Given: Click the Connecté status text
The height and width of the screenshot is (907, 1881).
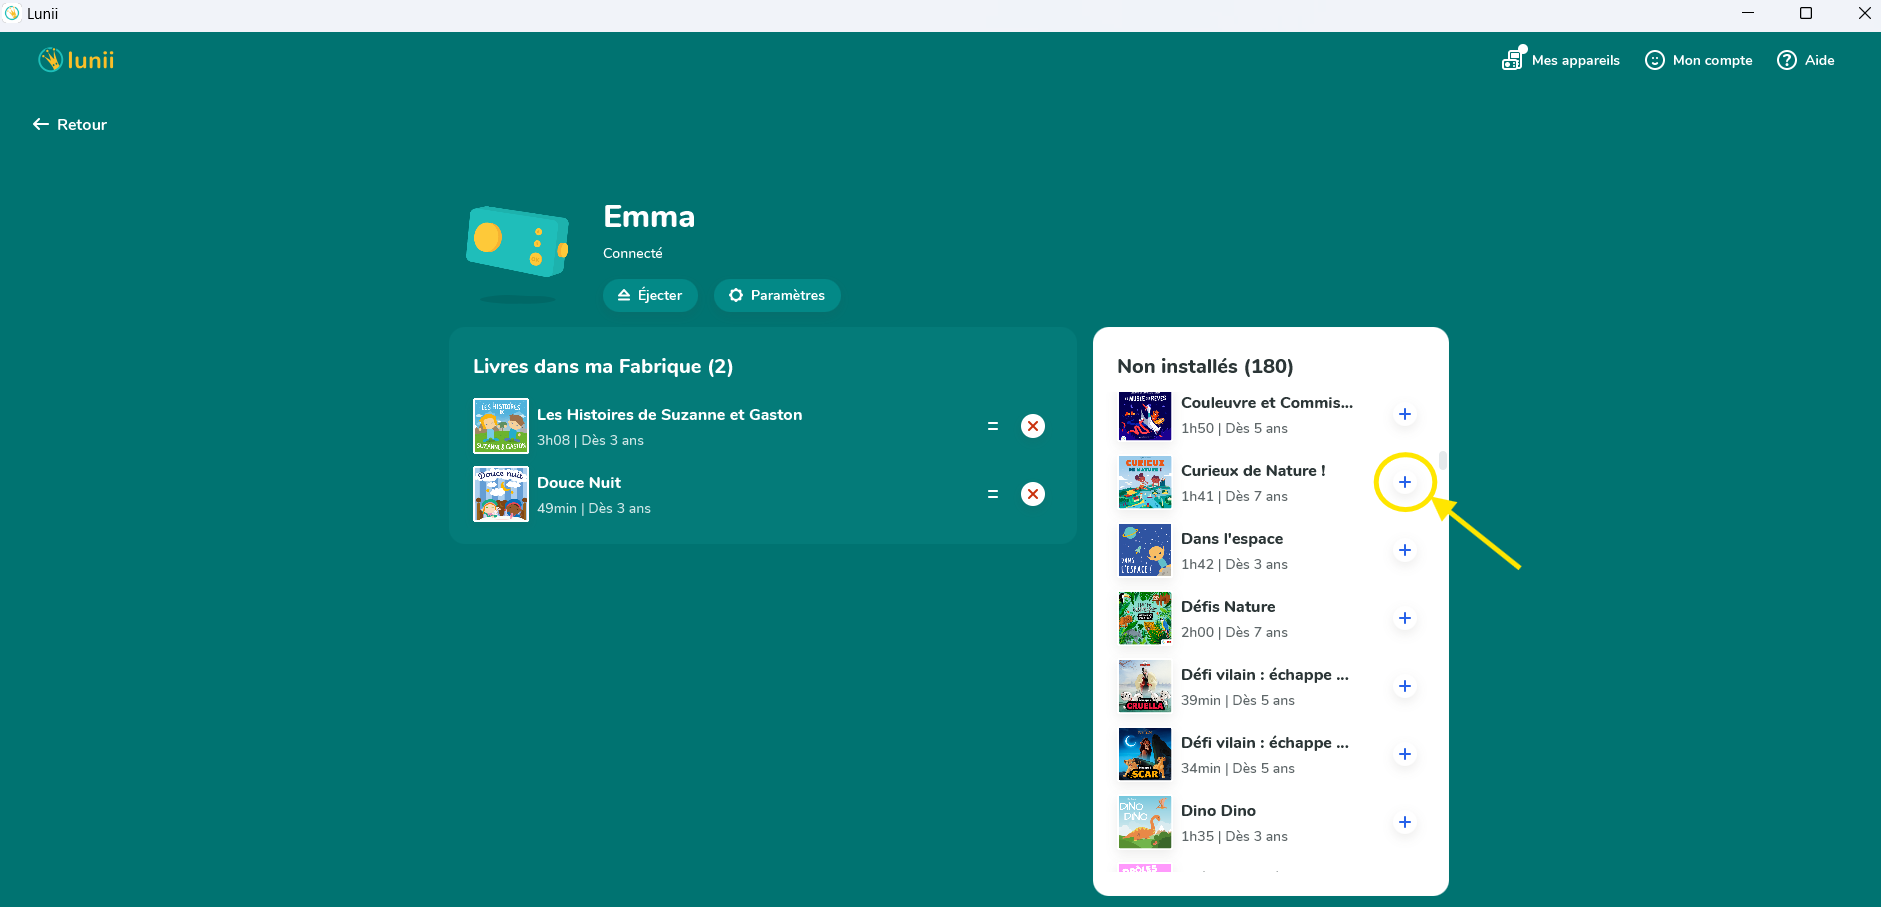Looking at the screenshot, I should 633,253.
